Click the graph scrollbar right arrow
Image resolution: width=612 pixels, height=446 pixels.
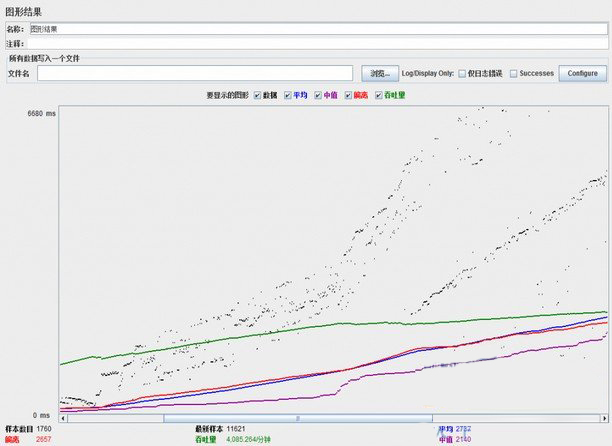point(604,418)
